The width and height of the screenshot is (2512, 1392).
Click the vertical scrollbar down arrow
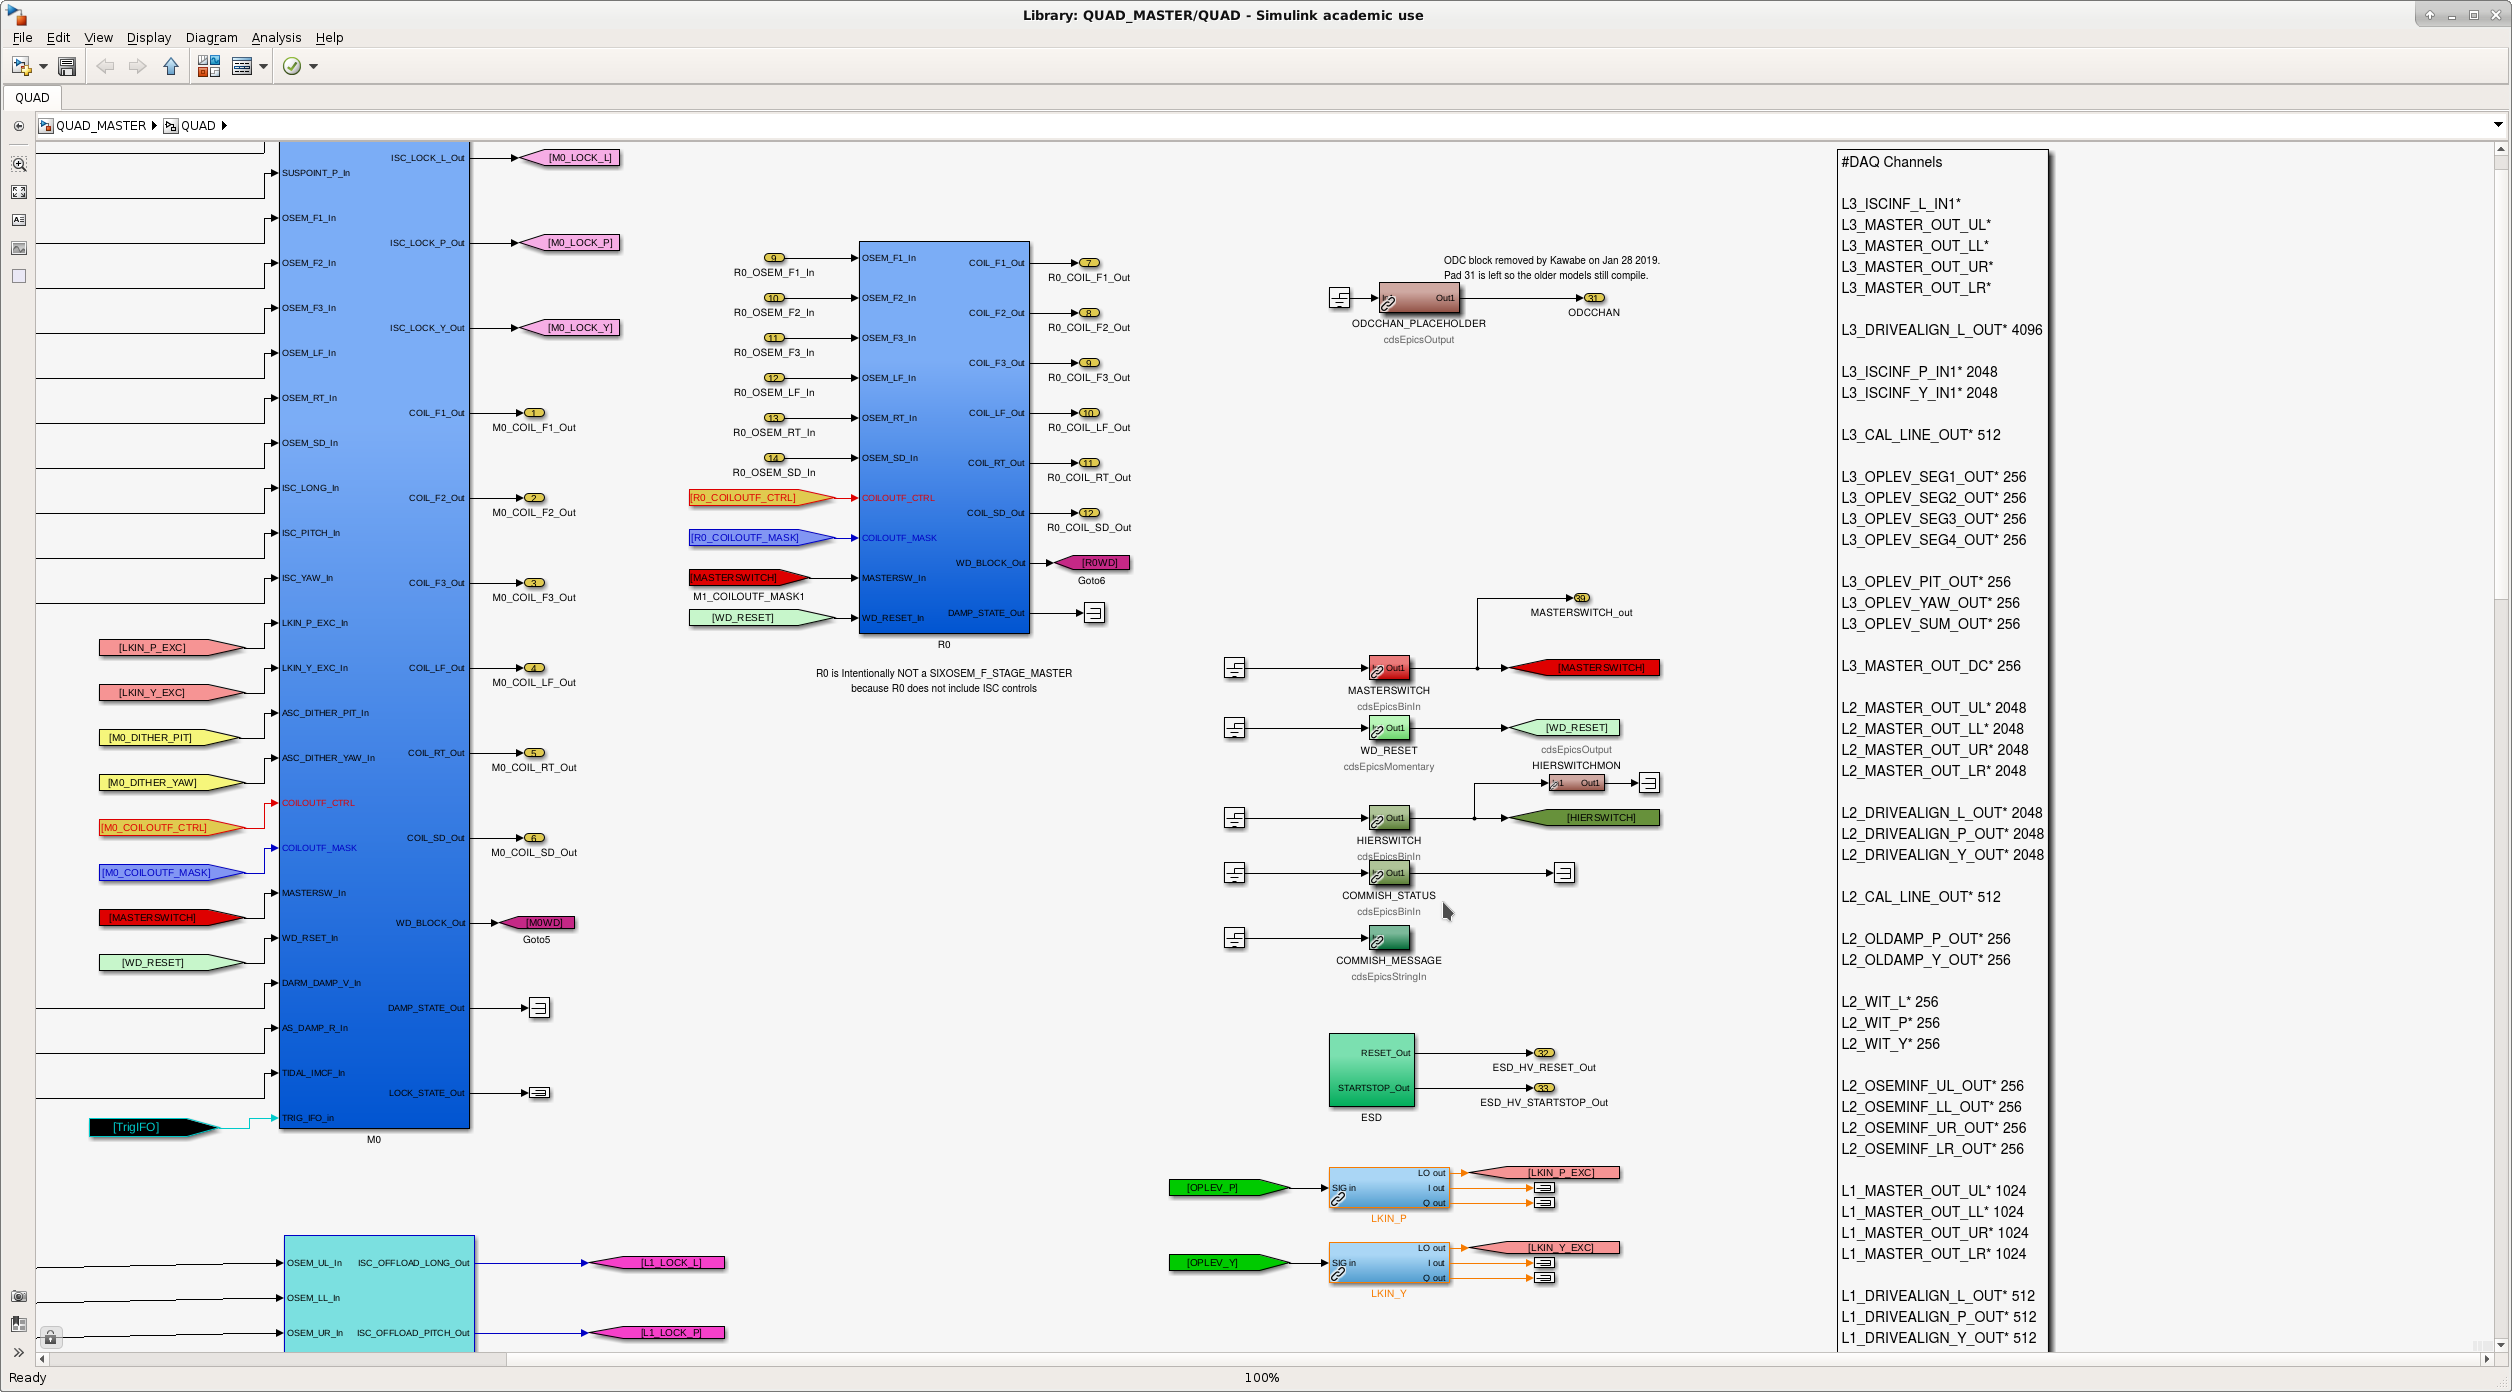point(2501,1345)
